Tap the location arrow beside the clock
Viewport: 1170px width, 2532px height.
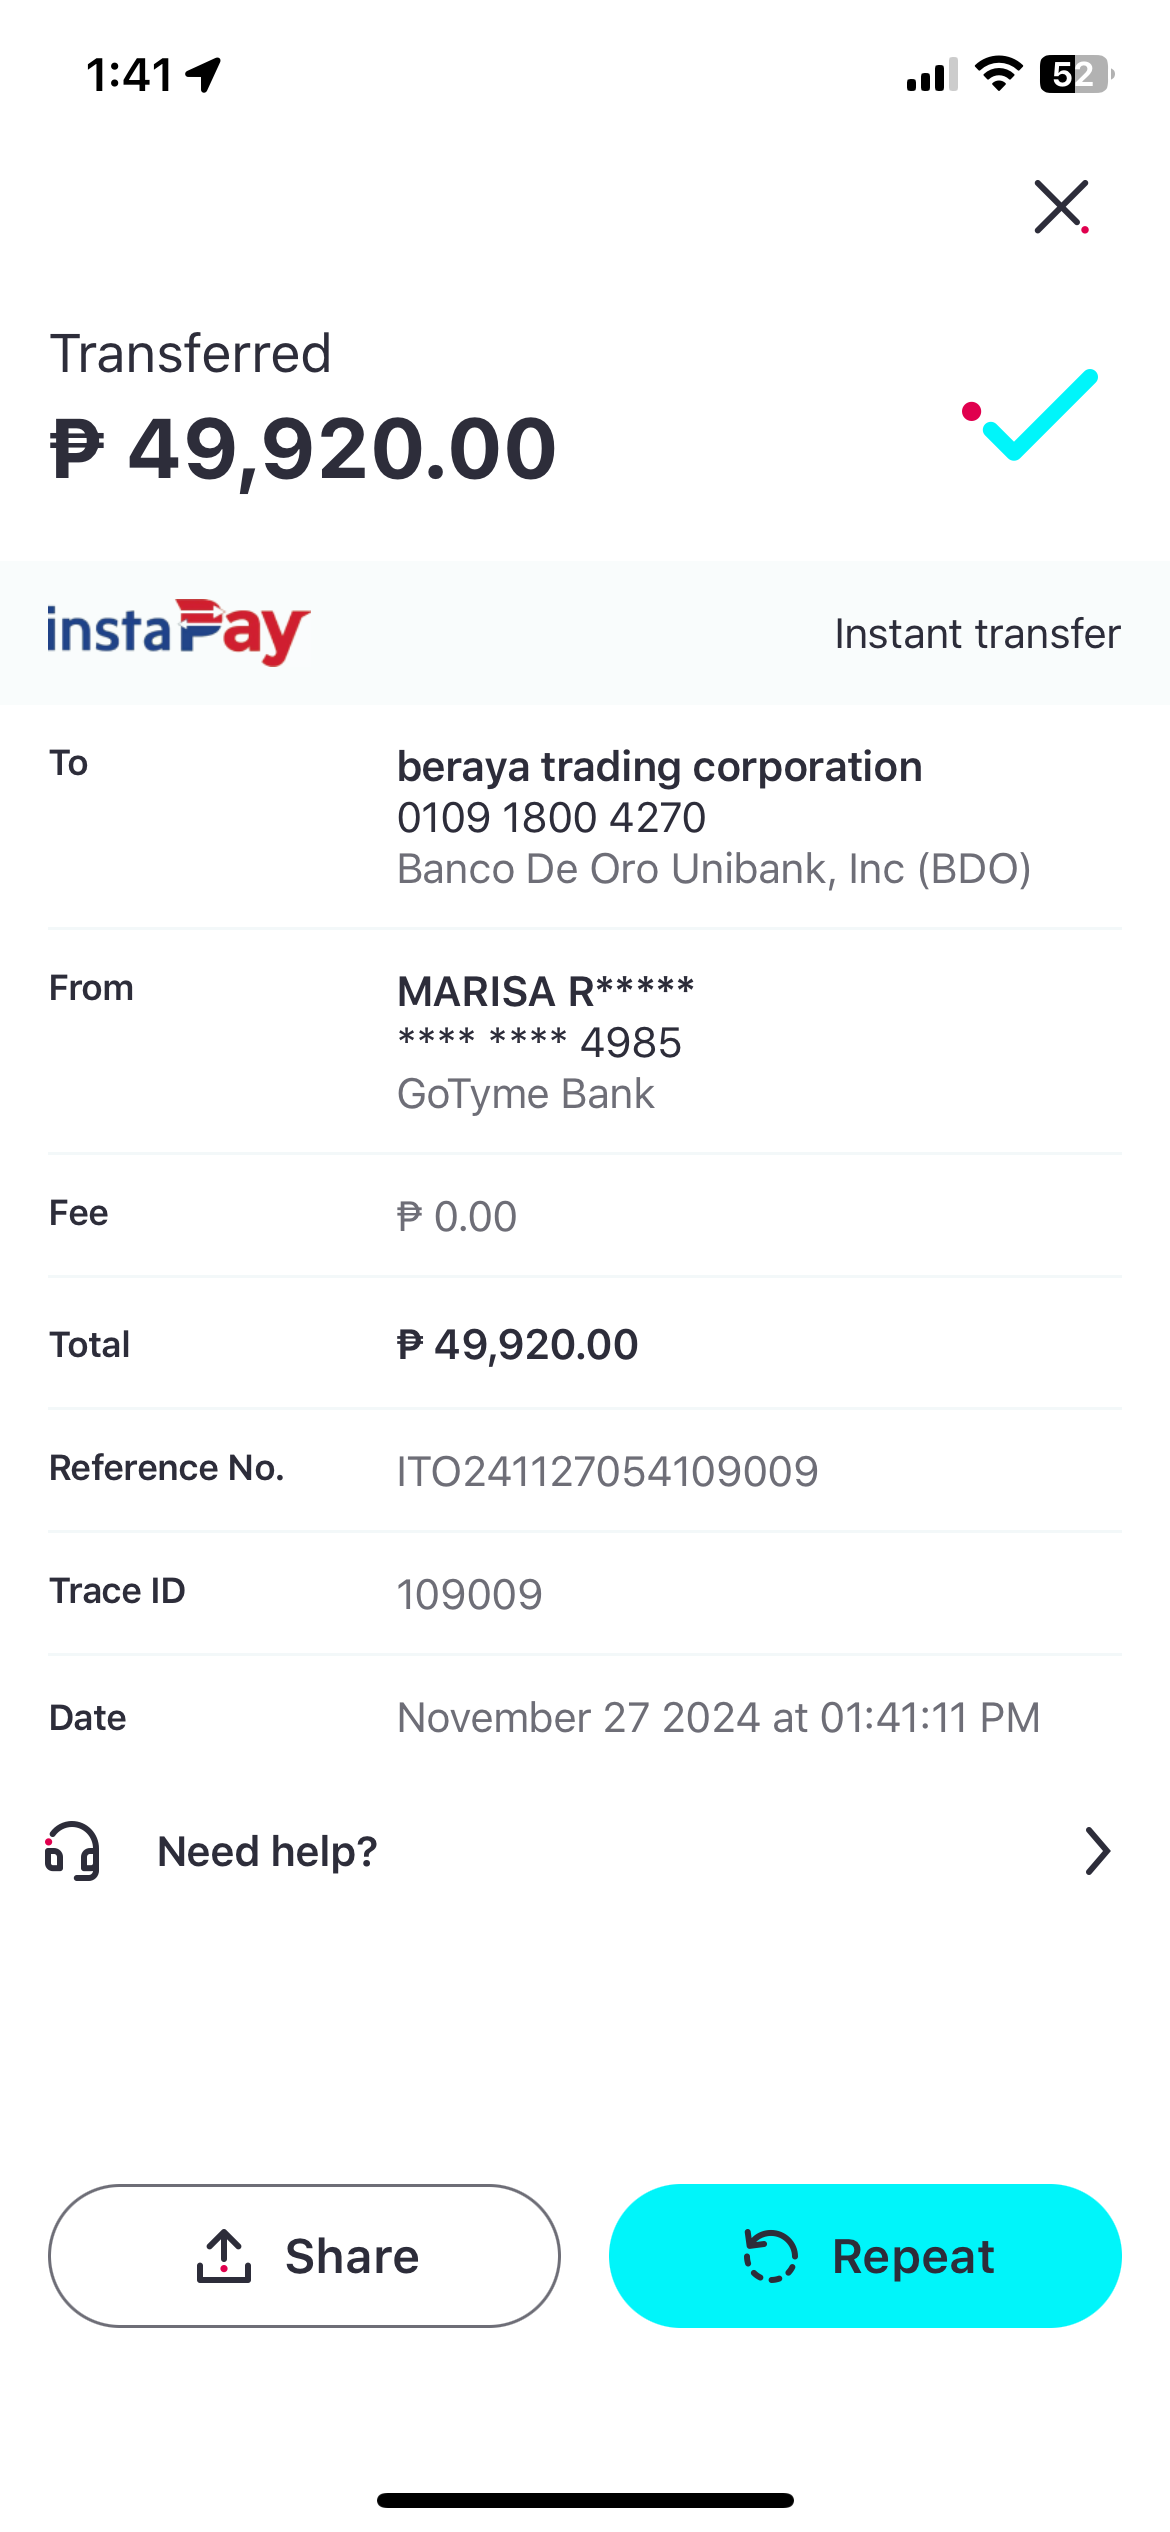(204, 74)
